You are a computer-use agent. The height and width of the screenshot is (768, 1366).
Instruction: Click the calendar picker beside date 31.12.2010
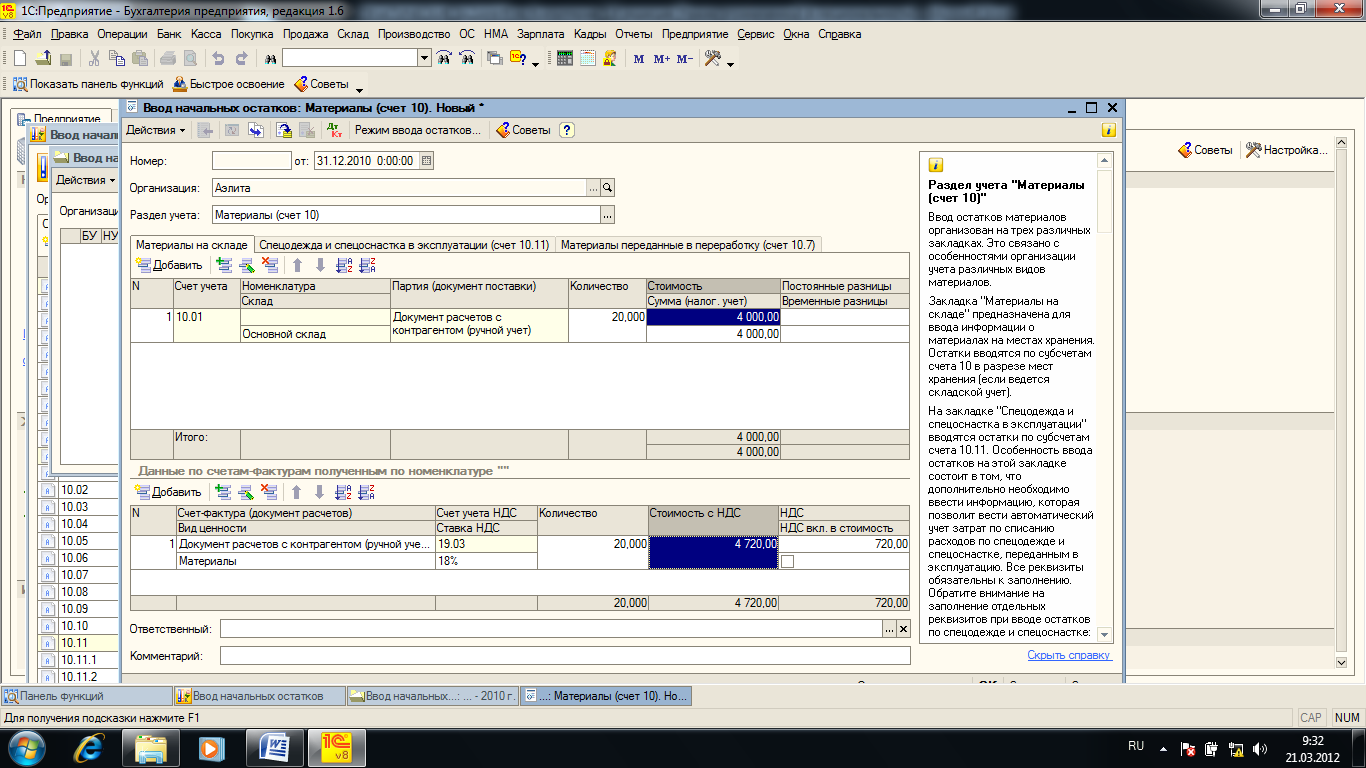[x=427, y=160]
